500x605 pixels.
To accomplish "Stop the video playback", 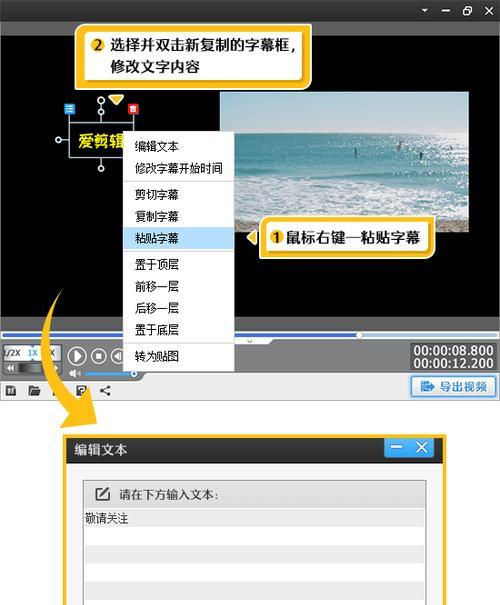I will [x=99, y=356].
